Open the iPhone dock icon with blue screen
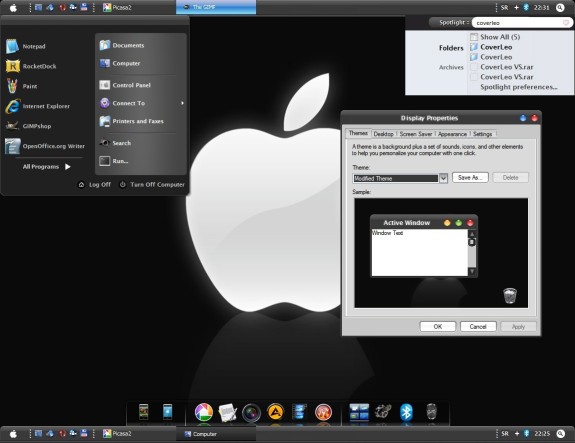 pos(167,412)
